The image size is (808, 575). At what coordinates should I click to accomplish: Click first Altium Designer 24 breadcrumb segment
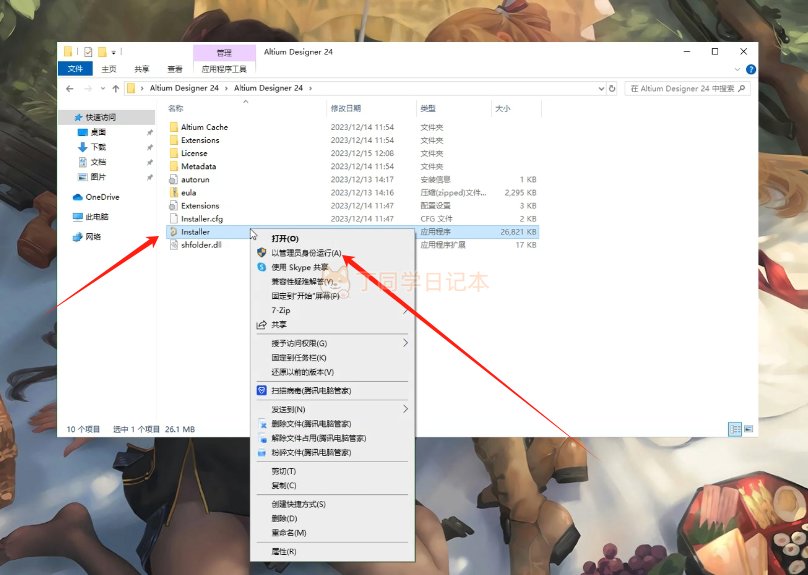pyautogui.click(x=184, y=88)
